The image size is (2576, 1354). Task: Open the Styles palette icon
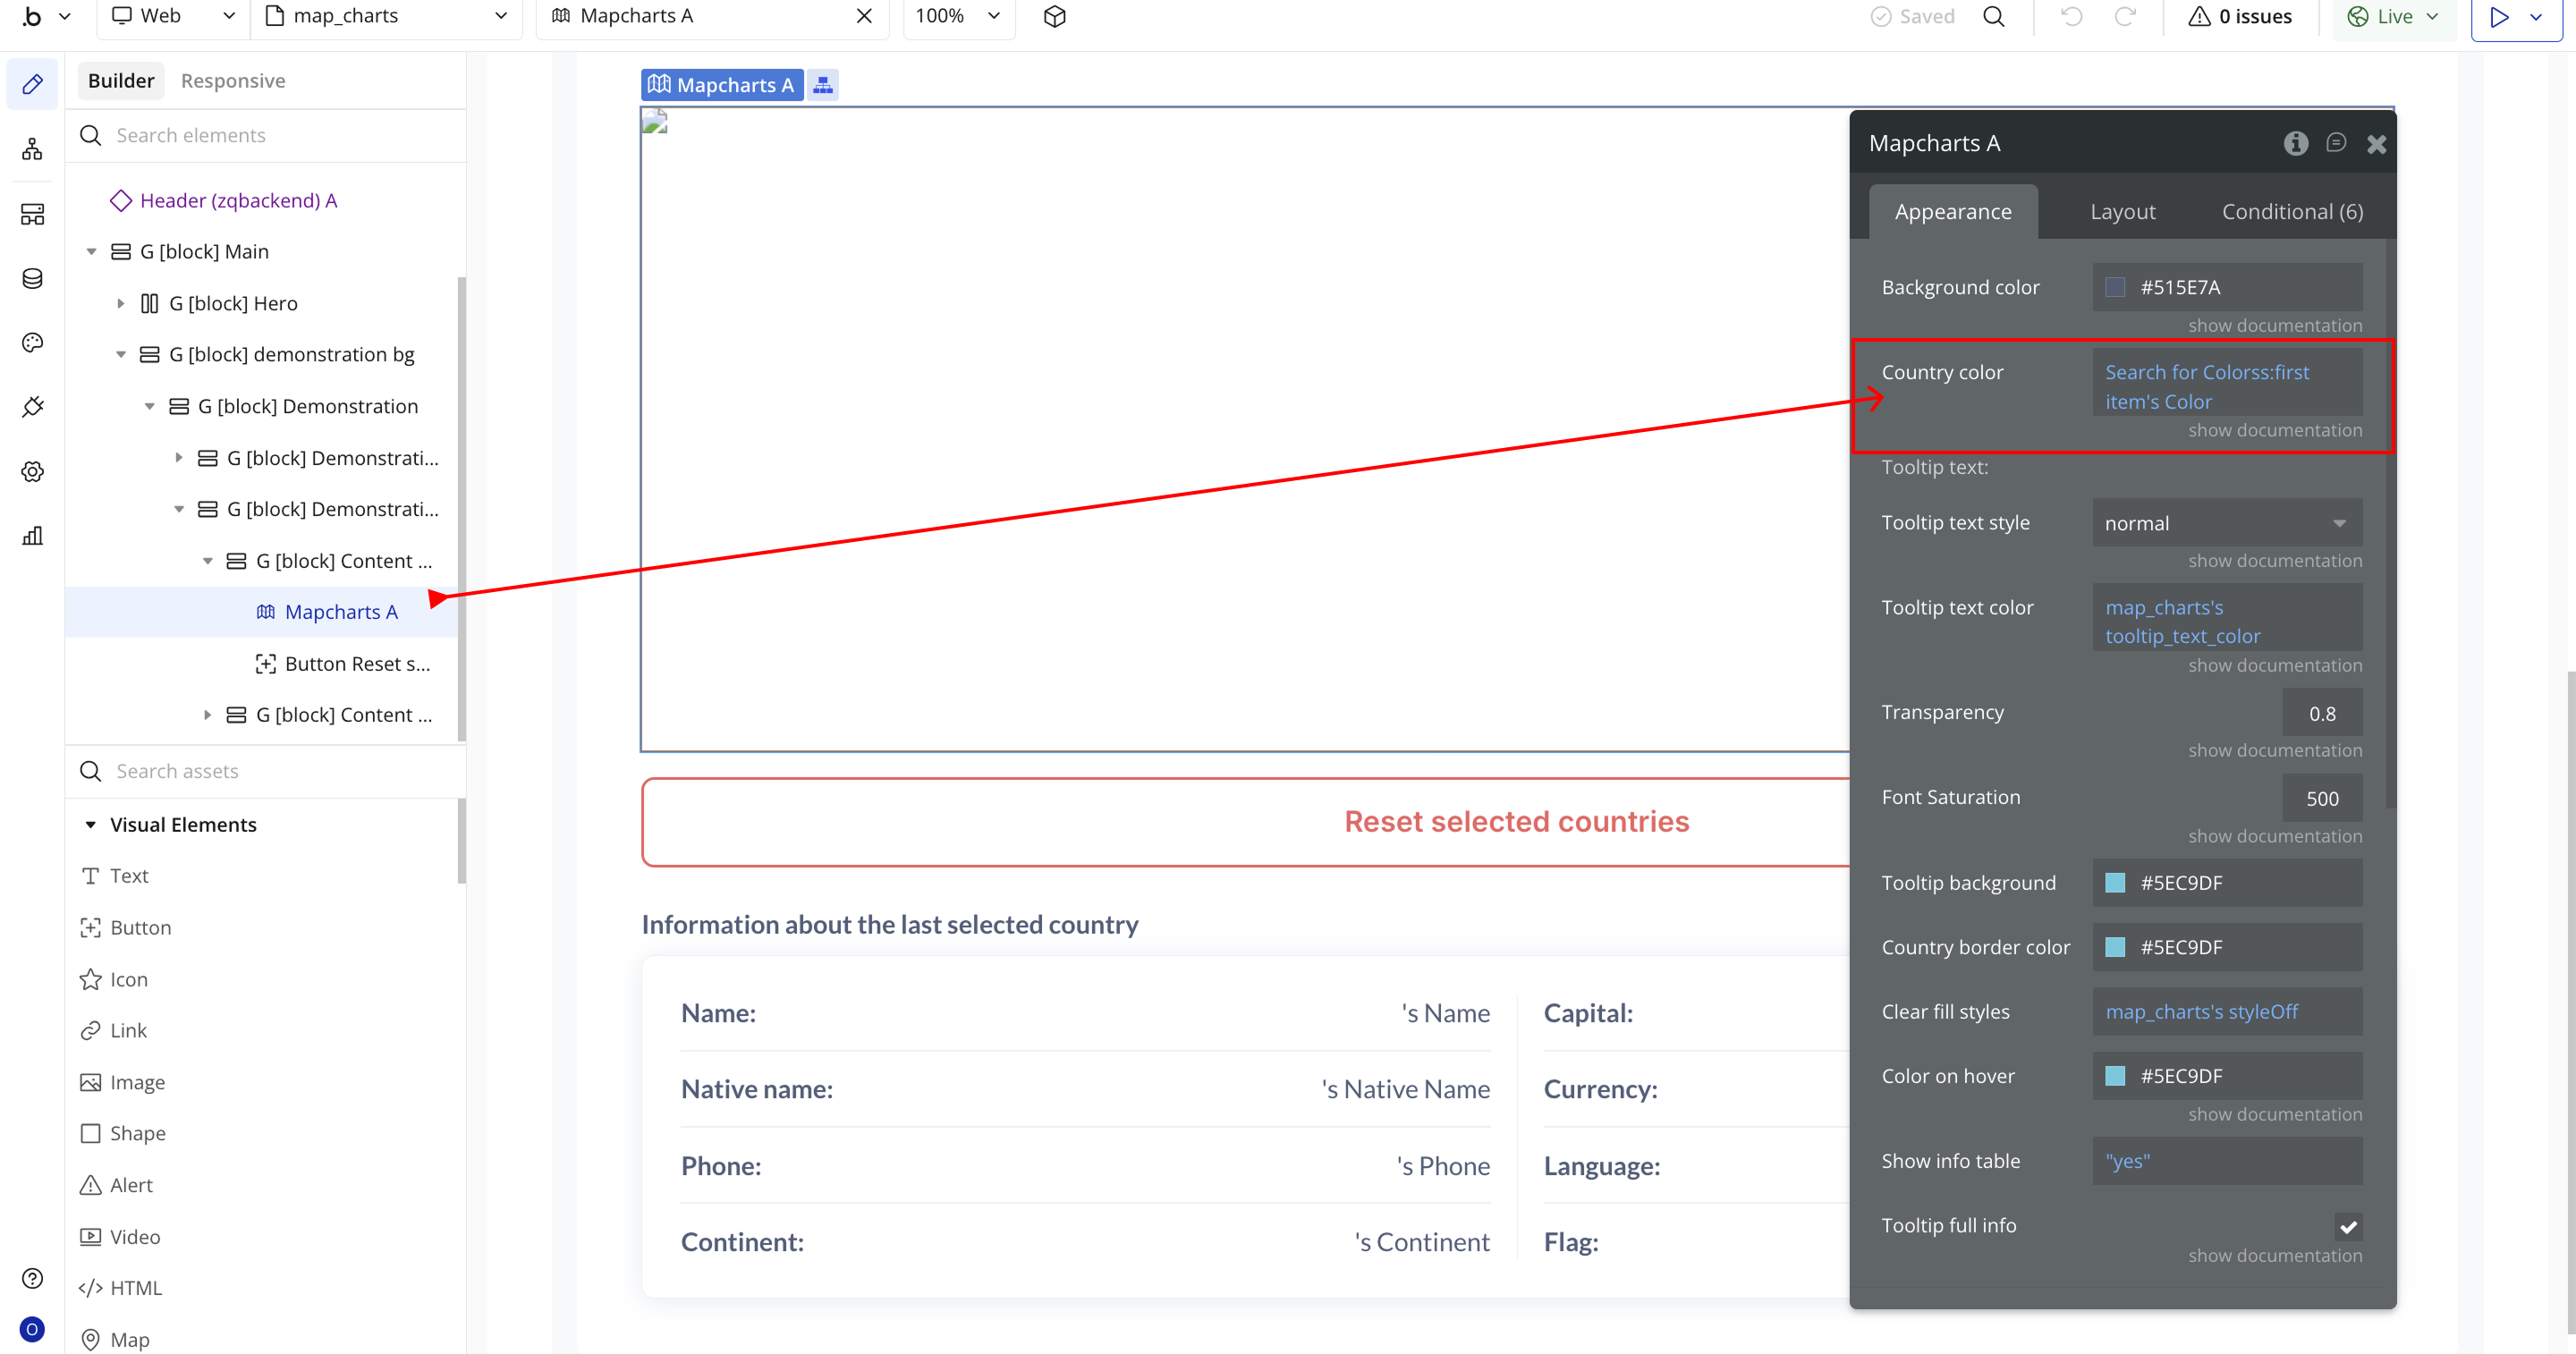[32, 343]
